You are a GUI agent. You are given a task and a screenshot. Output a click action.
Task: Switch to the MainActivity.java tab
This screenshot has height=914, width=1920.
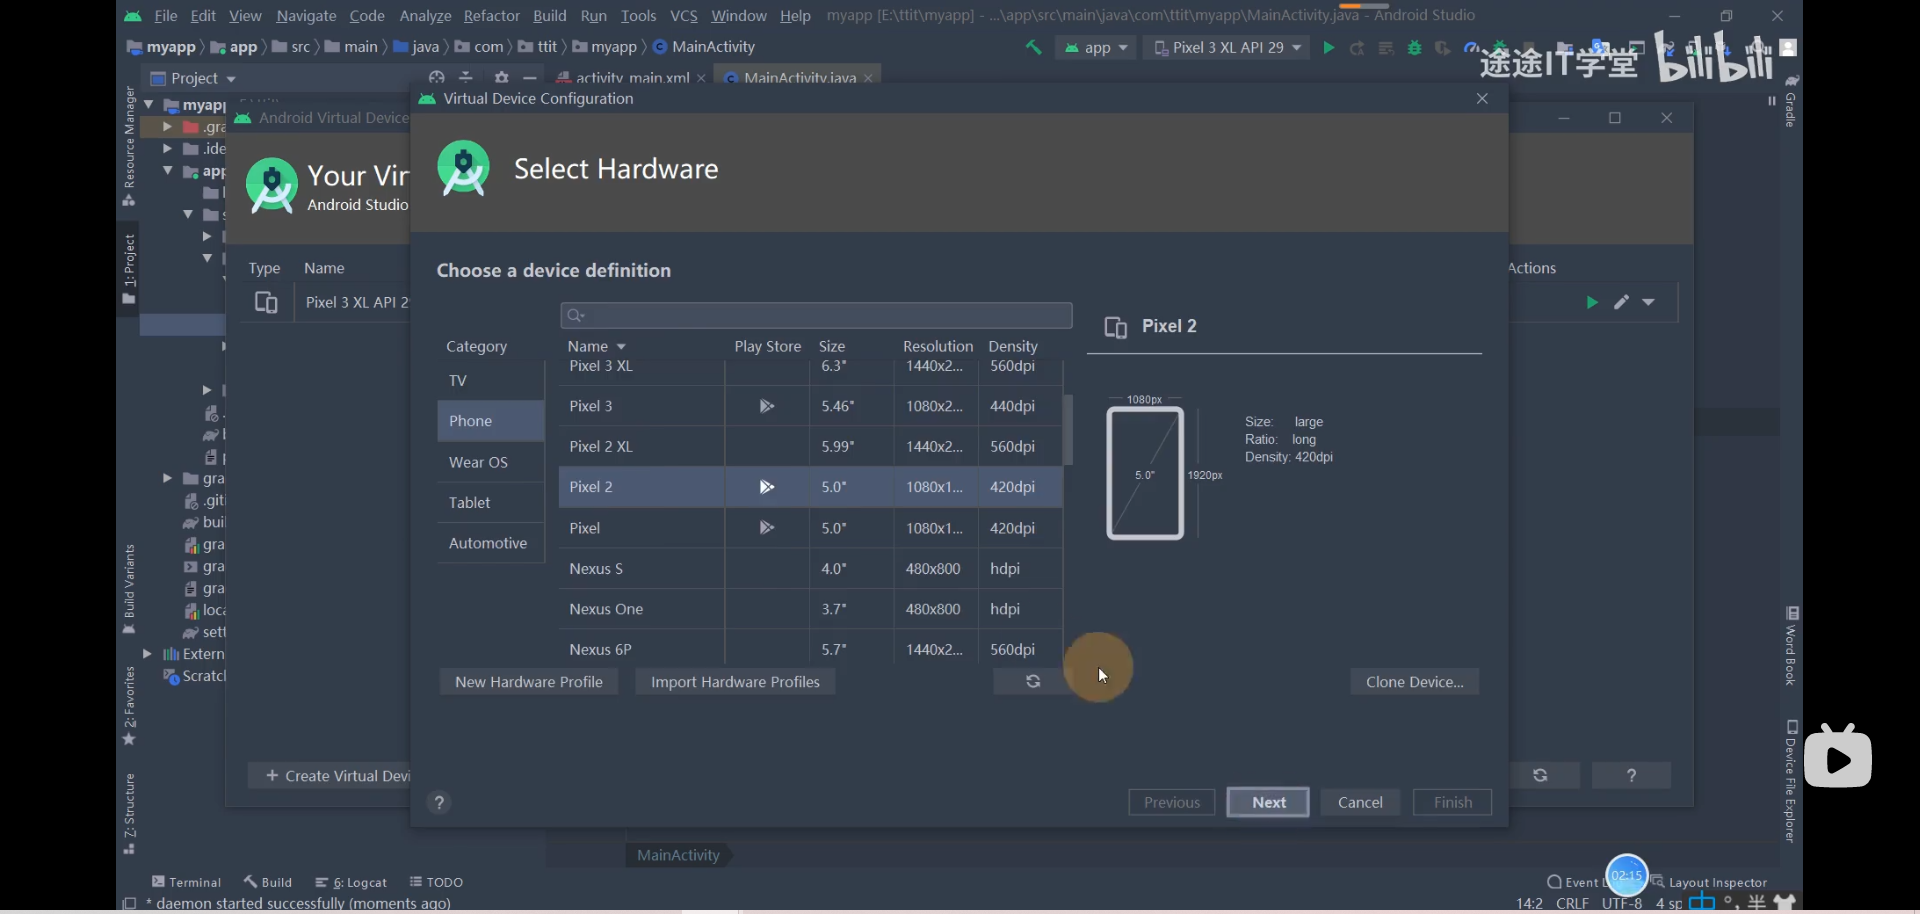pos(799,77)
